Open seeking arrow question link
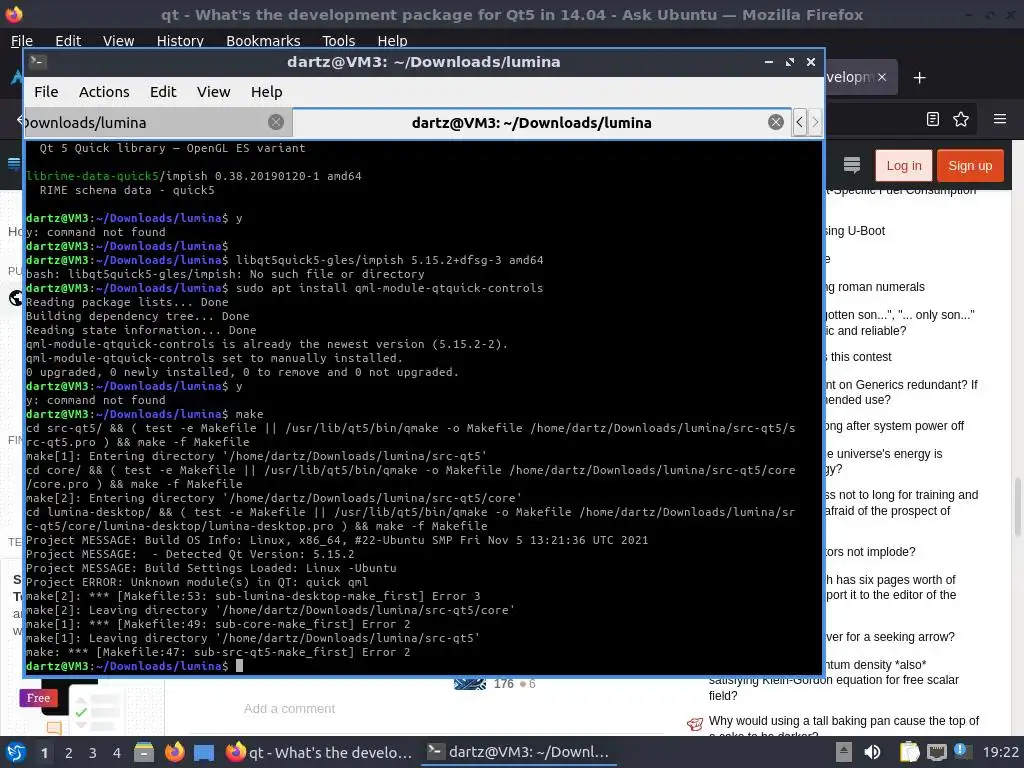1024x768 pixels. (889, 637)
